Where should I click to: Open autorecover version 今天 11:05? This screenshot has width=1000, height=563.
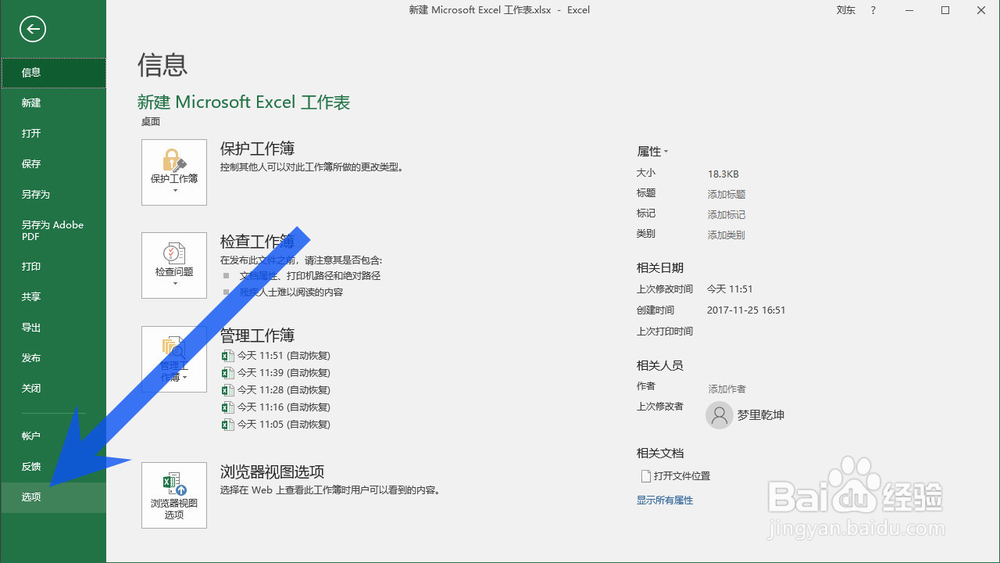tap(276, 425)
